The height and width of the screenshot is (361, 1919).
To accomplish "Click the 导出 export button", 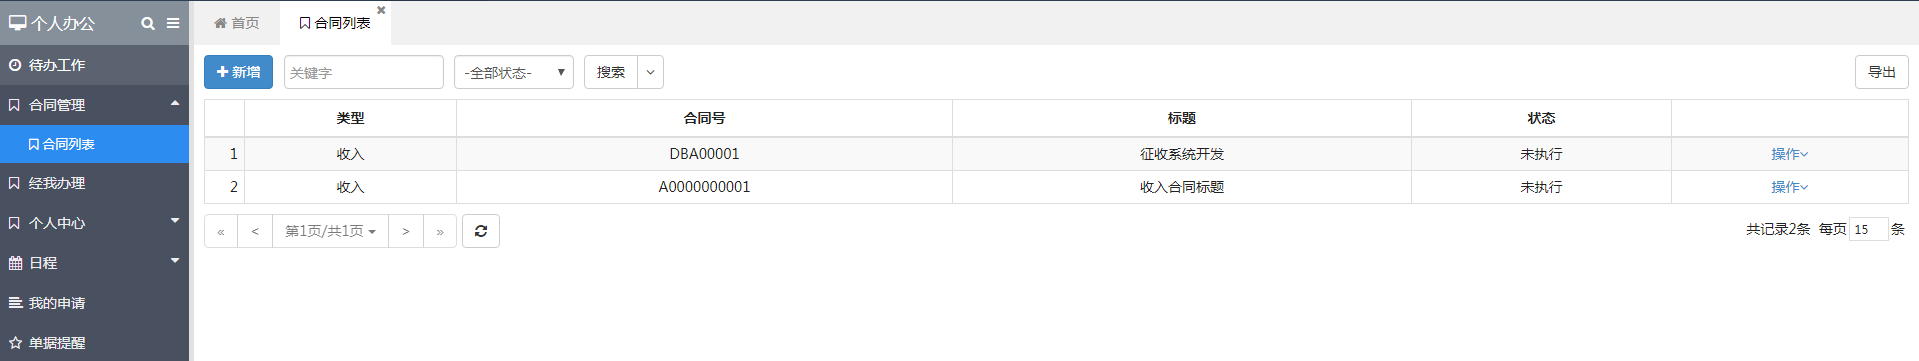I will coord(1881,72).
